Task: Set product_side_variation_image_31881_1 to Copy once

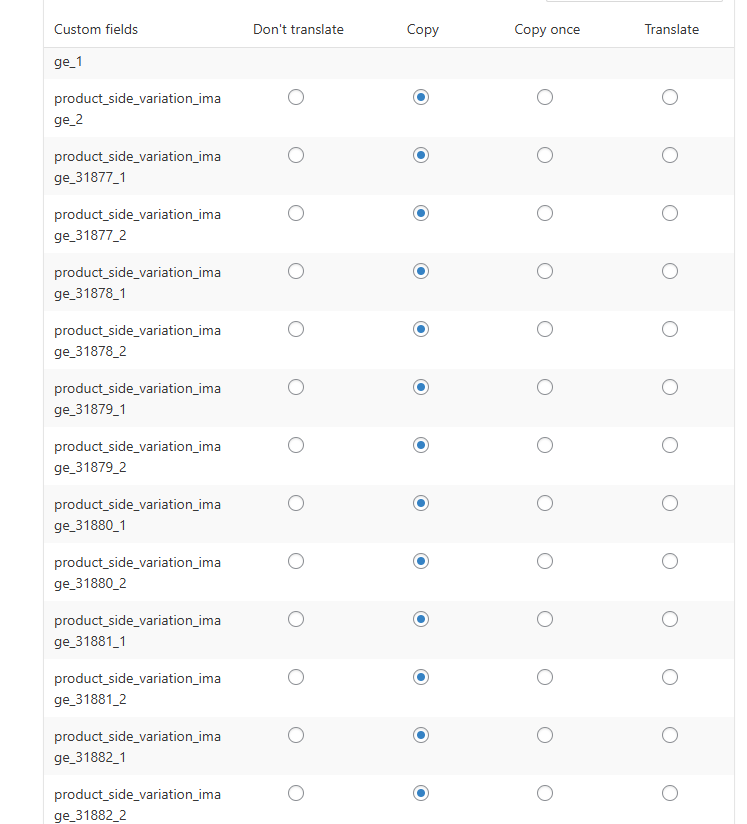Action: coord(545,619)
